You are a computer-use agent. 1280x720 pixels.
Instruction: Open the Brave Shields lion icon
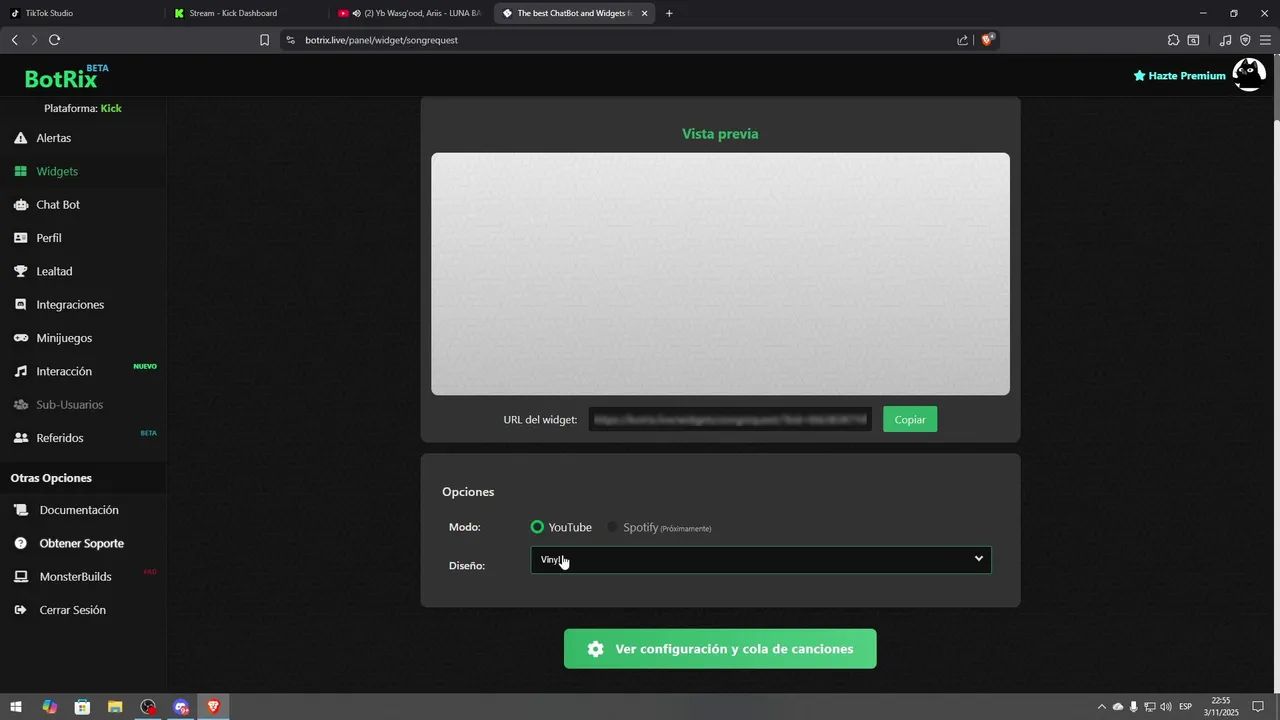pyautogui.click(x=988, y=40)
